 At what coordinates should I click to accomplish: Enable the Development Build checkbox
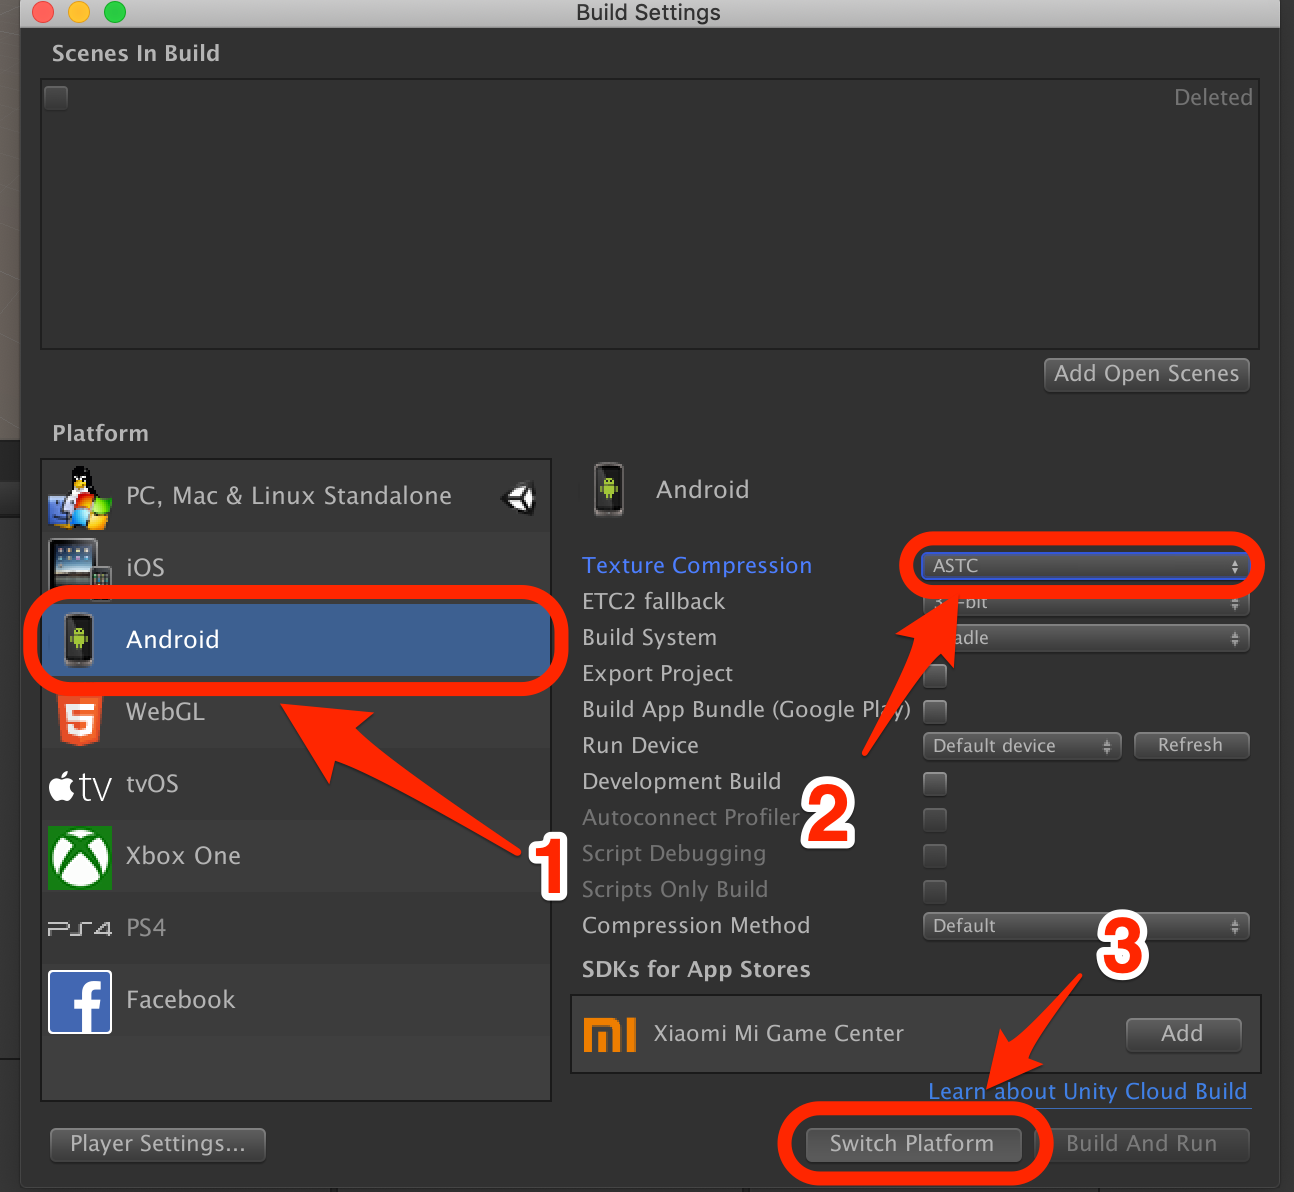click(934, 783)
